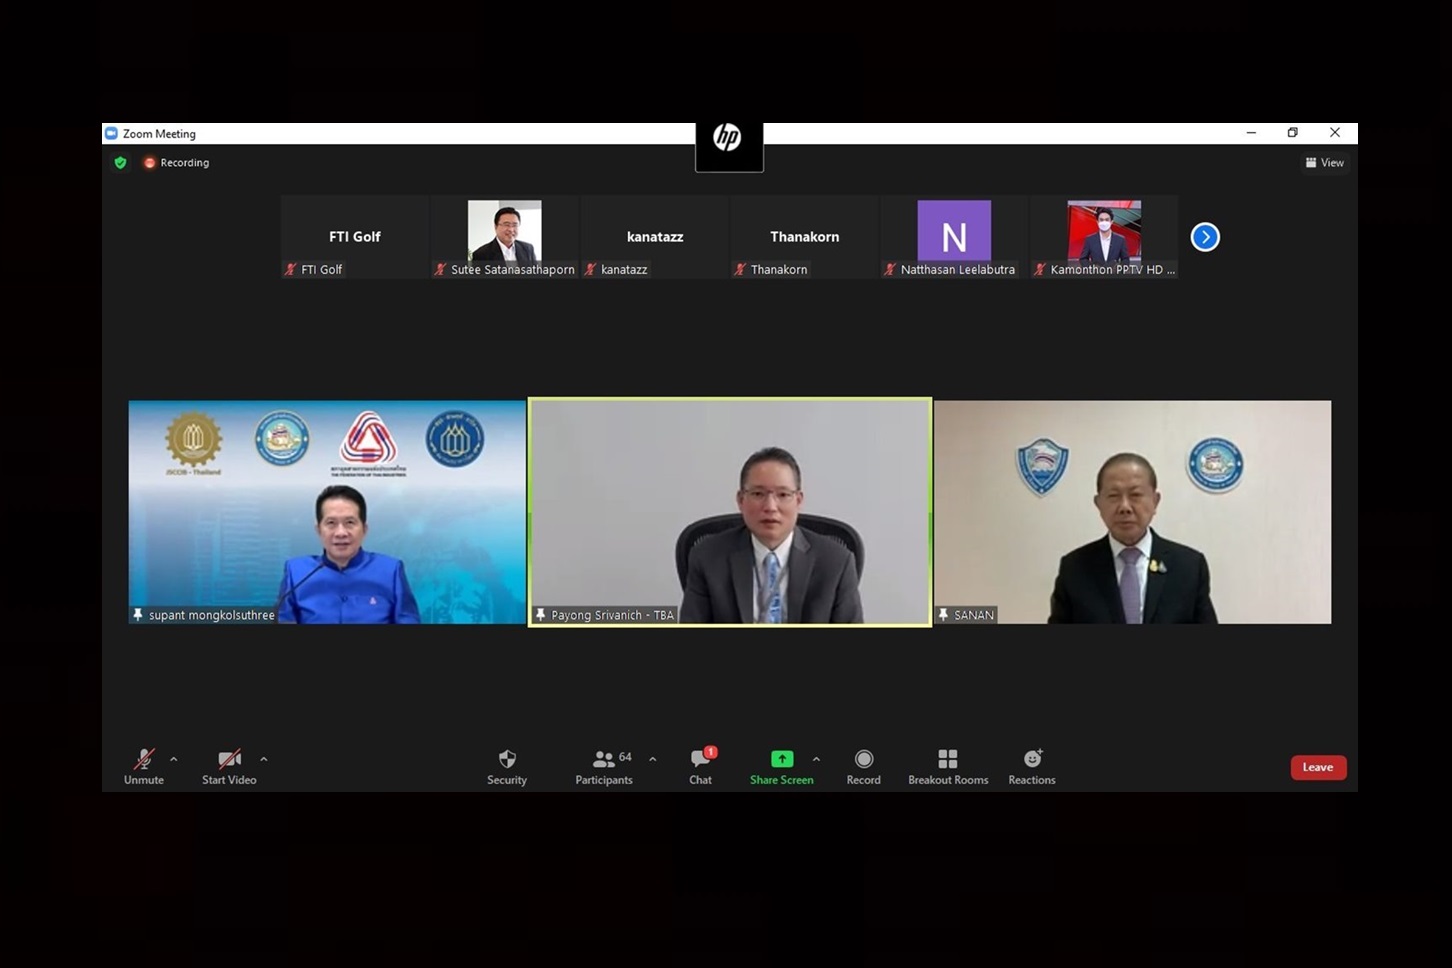Click the green encryption shield icon
1452x968 pixels.
[121, 162]
